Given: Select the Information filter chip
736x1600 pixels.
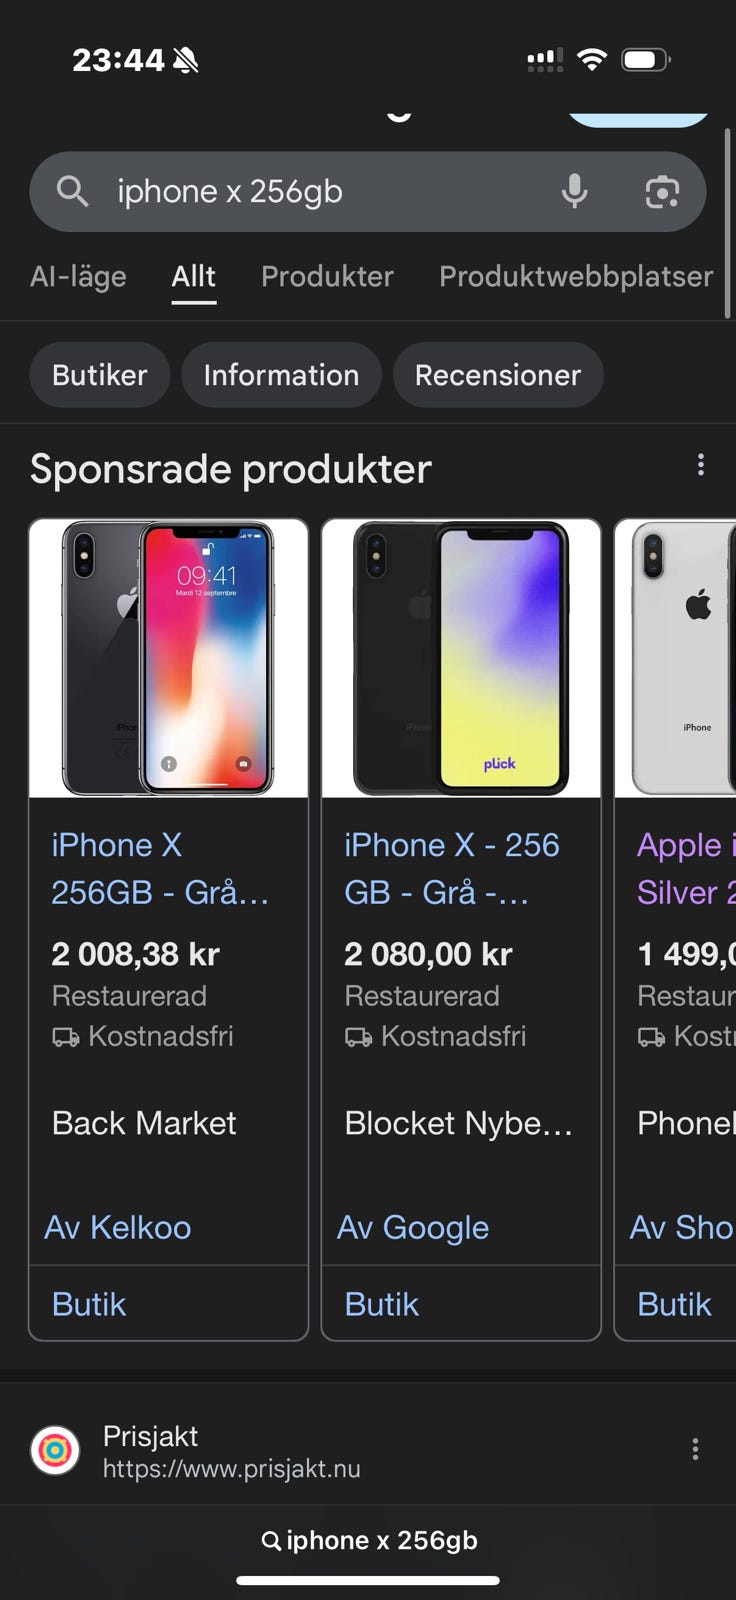Looking at the screenshot, I should (x=281, y=375).
